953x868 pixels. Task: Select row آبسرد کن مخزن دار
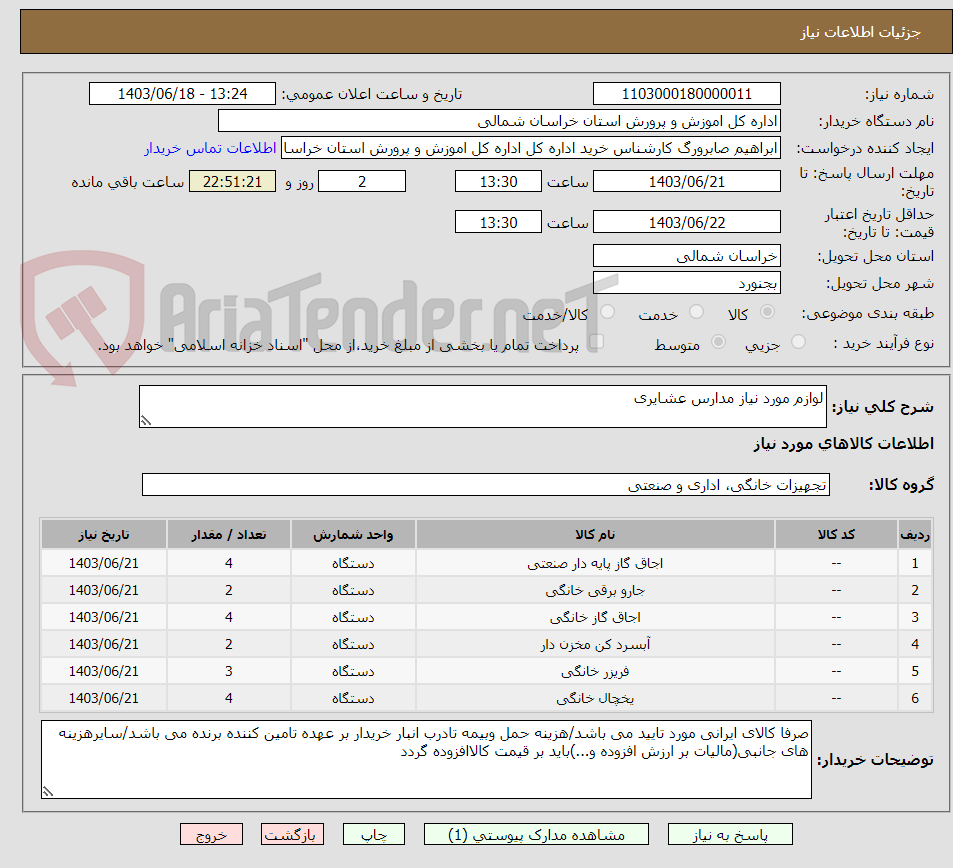[x=486, y=644]
